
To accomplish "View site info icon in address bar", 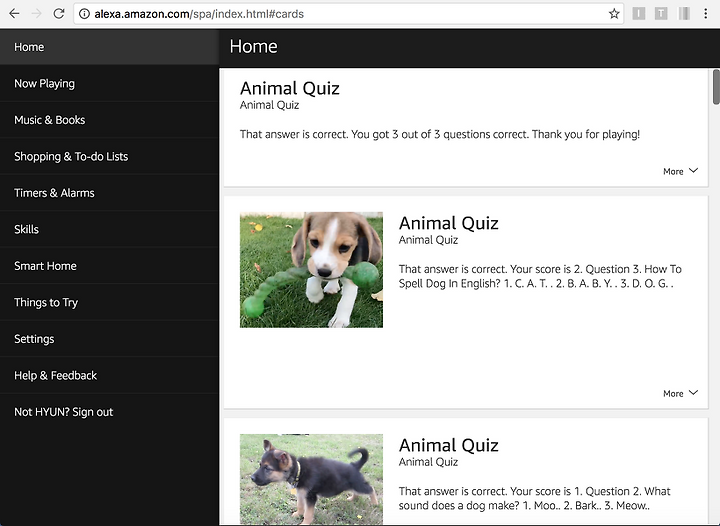I will [x=84, y=14].
